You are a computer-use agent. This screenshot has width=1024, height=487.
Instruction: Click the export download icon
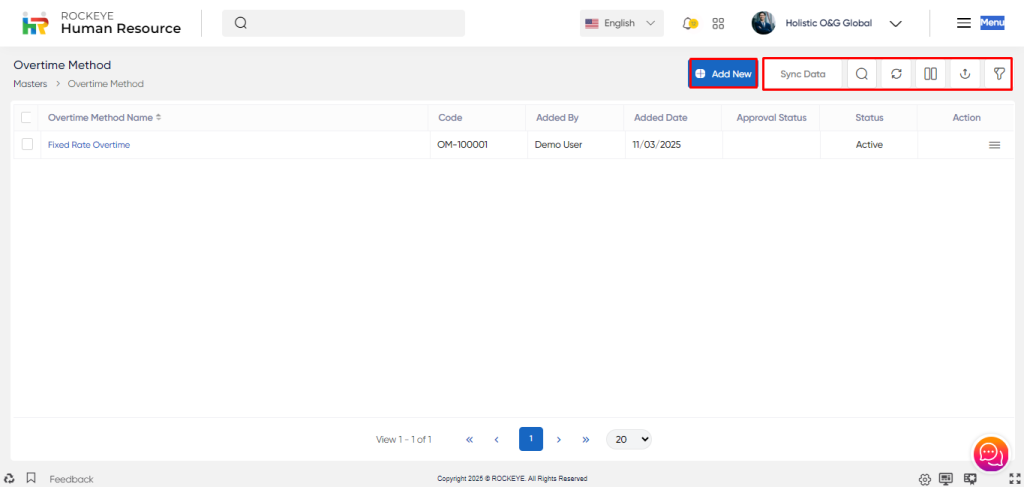(965, 74)
